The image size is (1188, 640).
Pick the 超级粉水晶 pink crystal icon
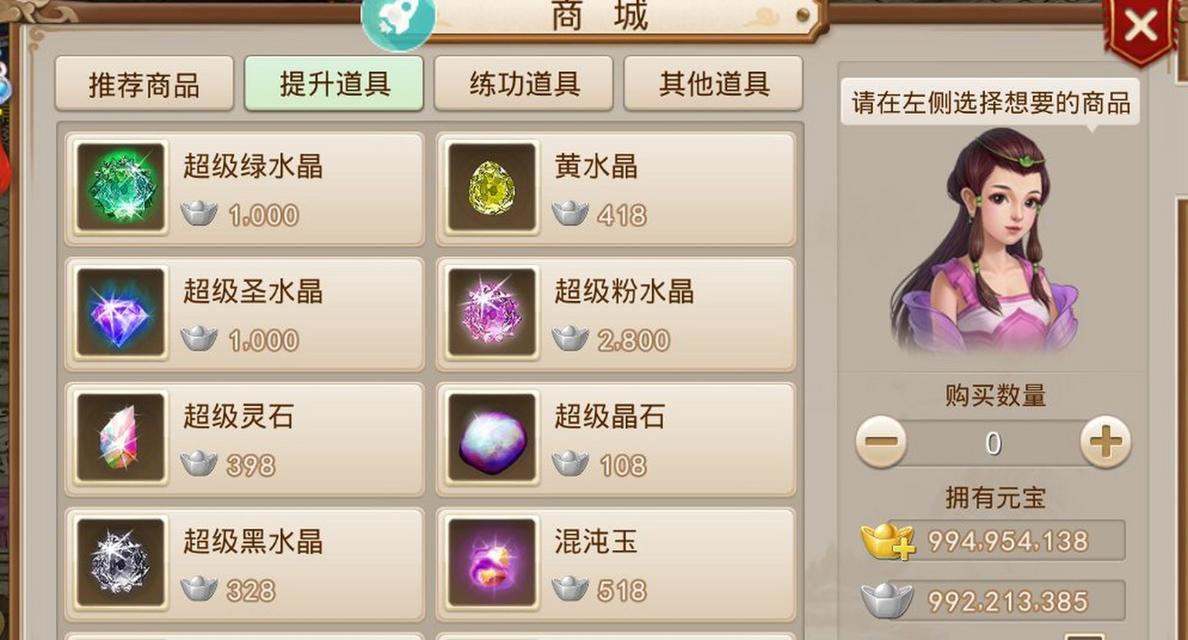(492, 312)
